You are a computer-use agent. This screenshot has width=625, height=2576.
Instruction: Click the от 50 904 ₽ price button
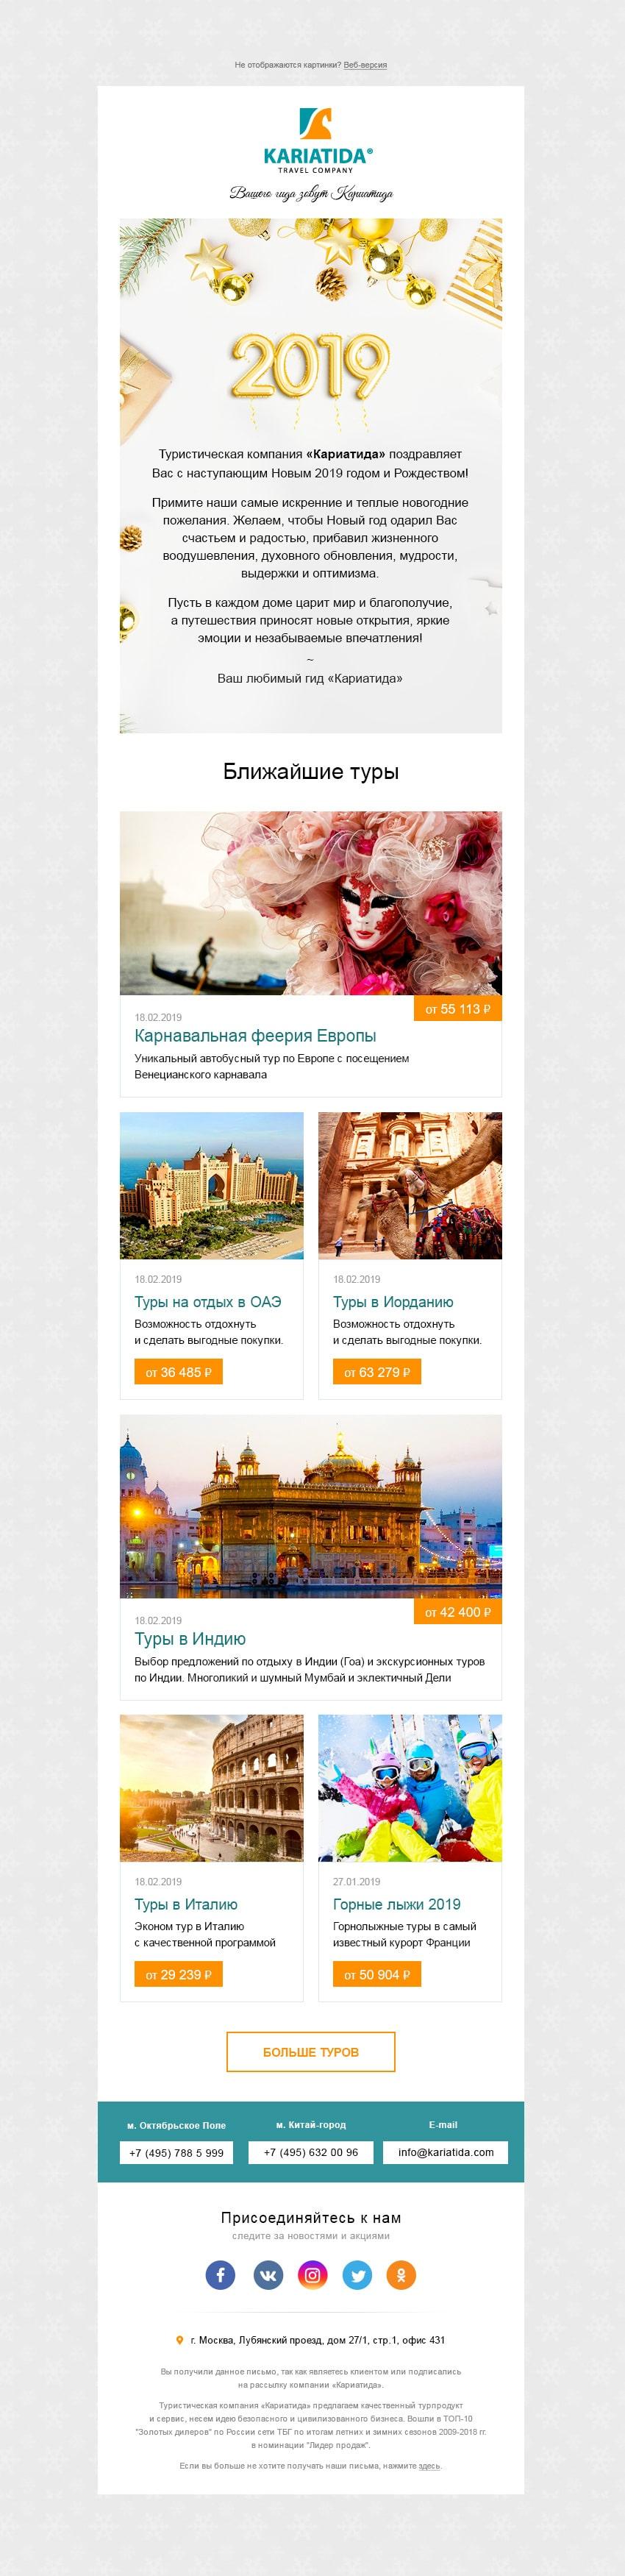coord(377,1974)
